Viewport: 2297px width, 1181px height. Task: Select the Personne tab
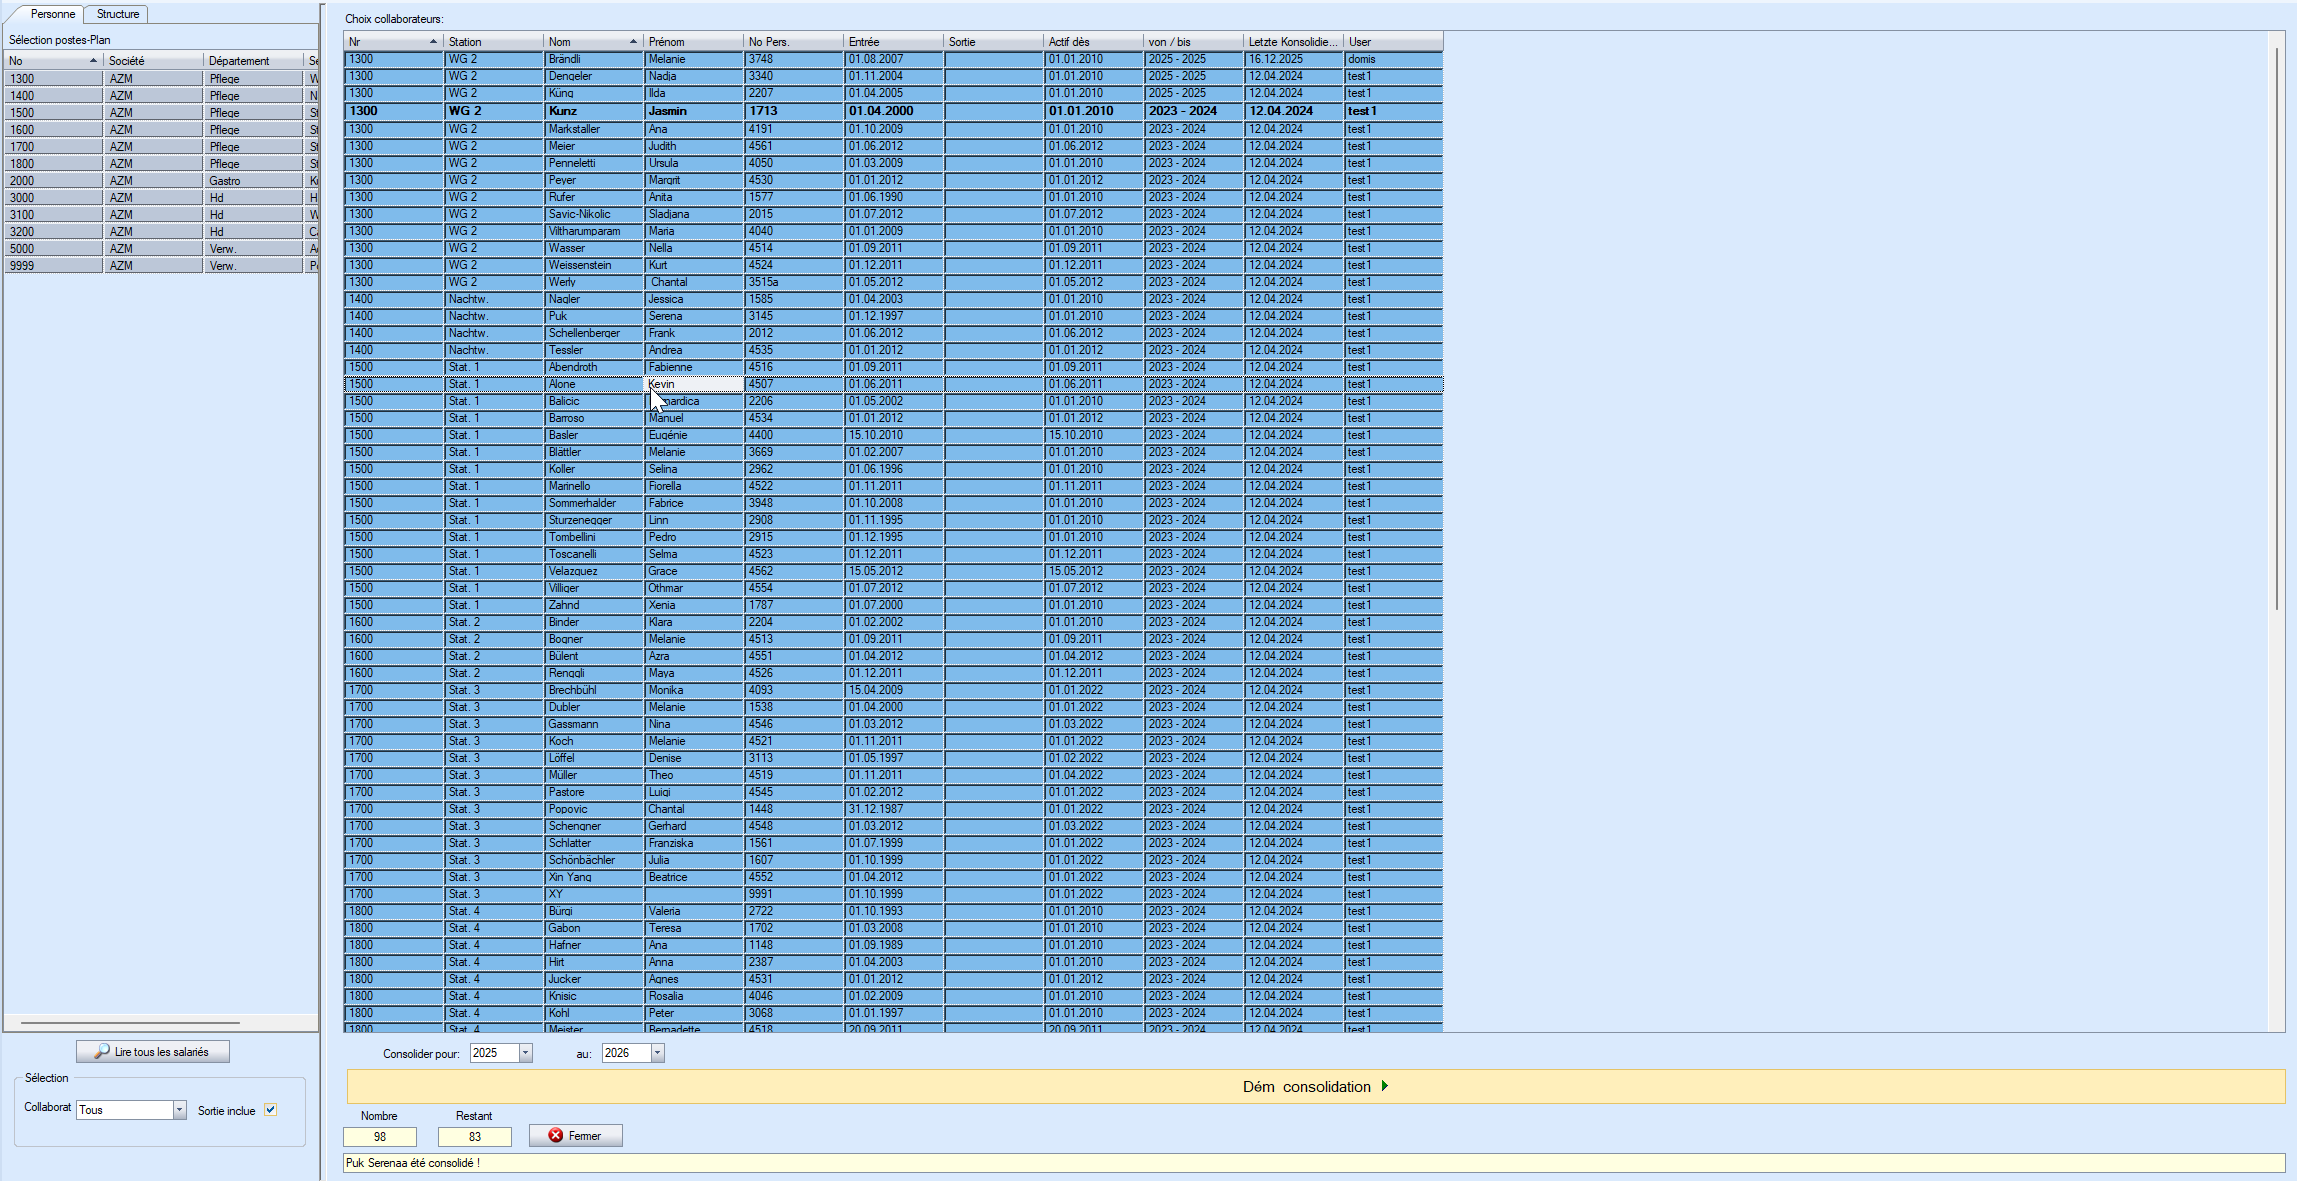[x=52, y=14]
